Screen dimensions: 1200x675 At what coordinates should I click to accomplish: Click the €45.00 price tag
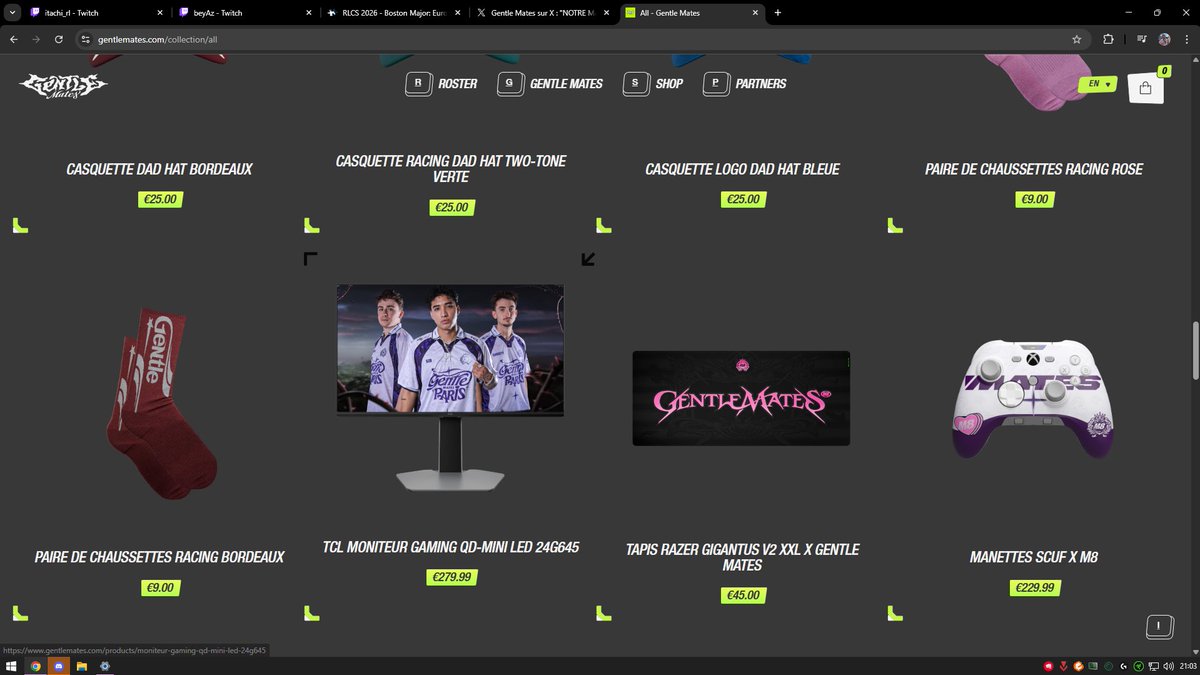743,595
